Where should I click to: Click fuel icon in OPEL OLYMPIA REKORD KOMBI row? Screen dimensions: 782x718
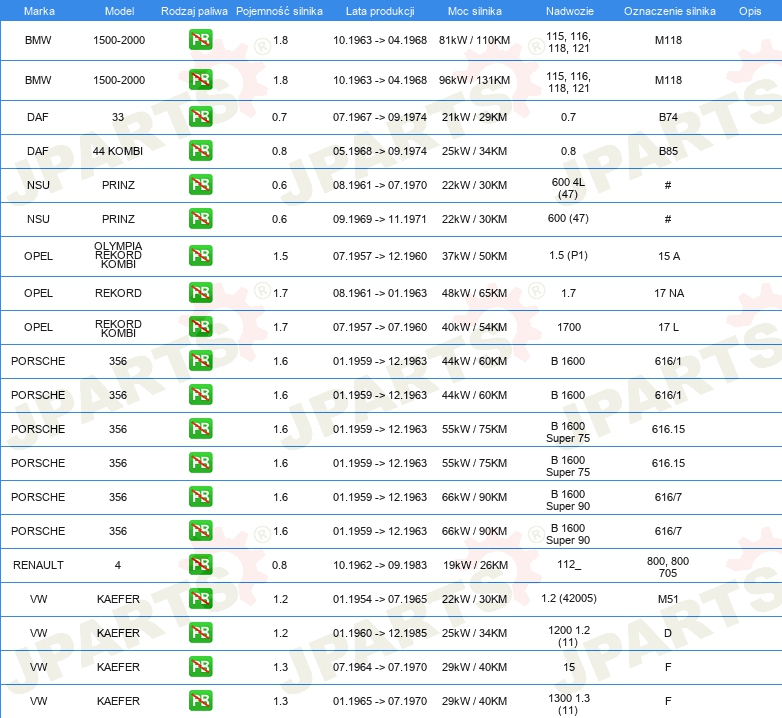[x=200, y=256]
